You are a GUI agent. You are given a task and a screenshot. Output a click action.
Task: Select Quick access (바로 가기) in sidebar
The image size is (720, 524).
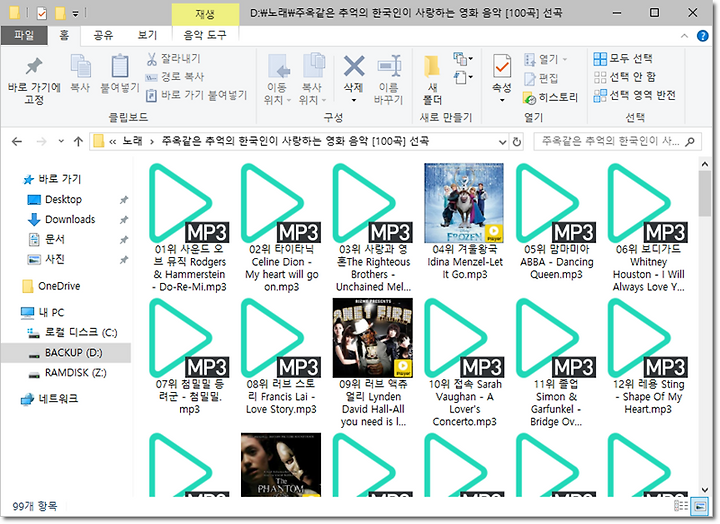[52, 179]
